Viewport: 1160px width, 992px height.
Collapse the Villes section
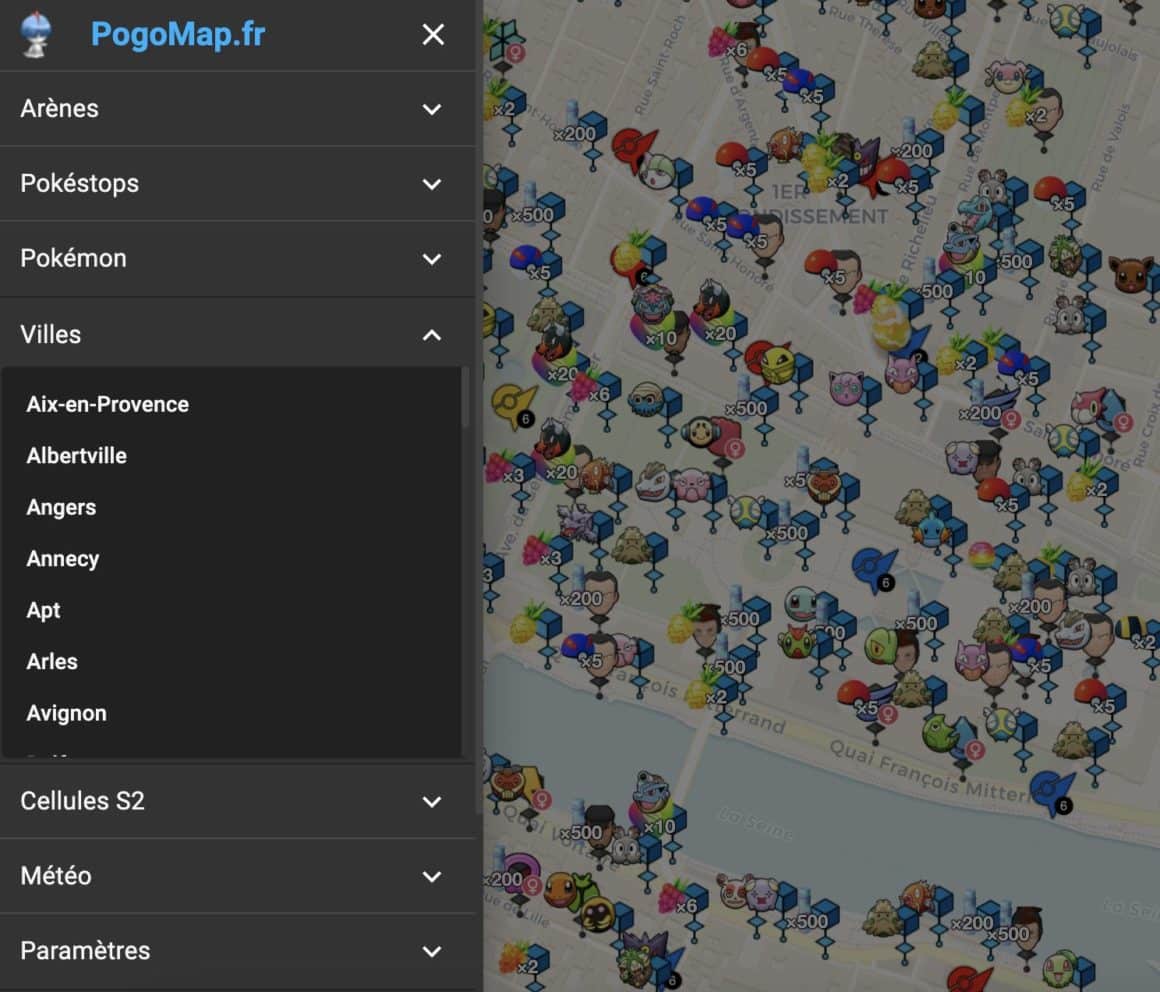(x=237, y=334)
